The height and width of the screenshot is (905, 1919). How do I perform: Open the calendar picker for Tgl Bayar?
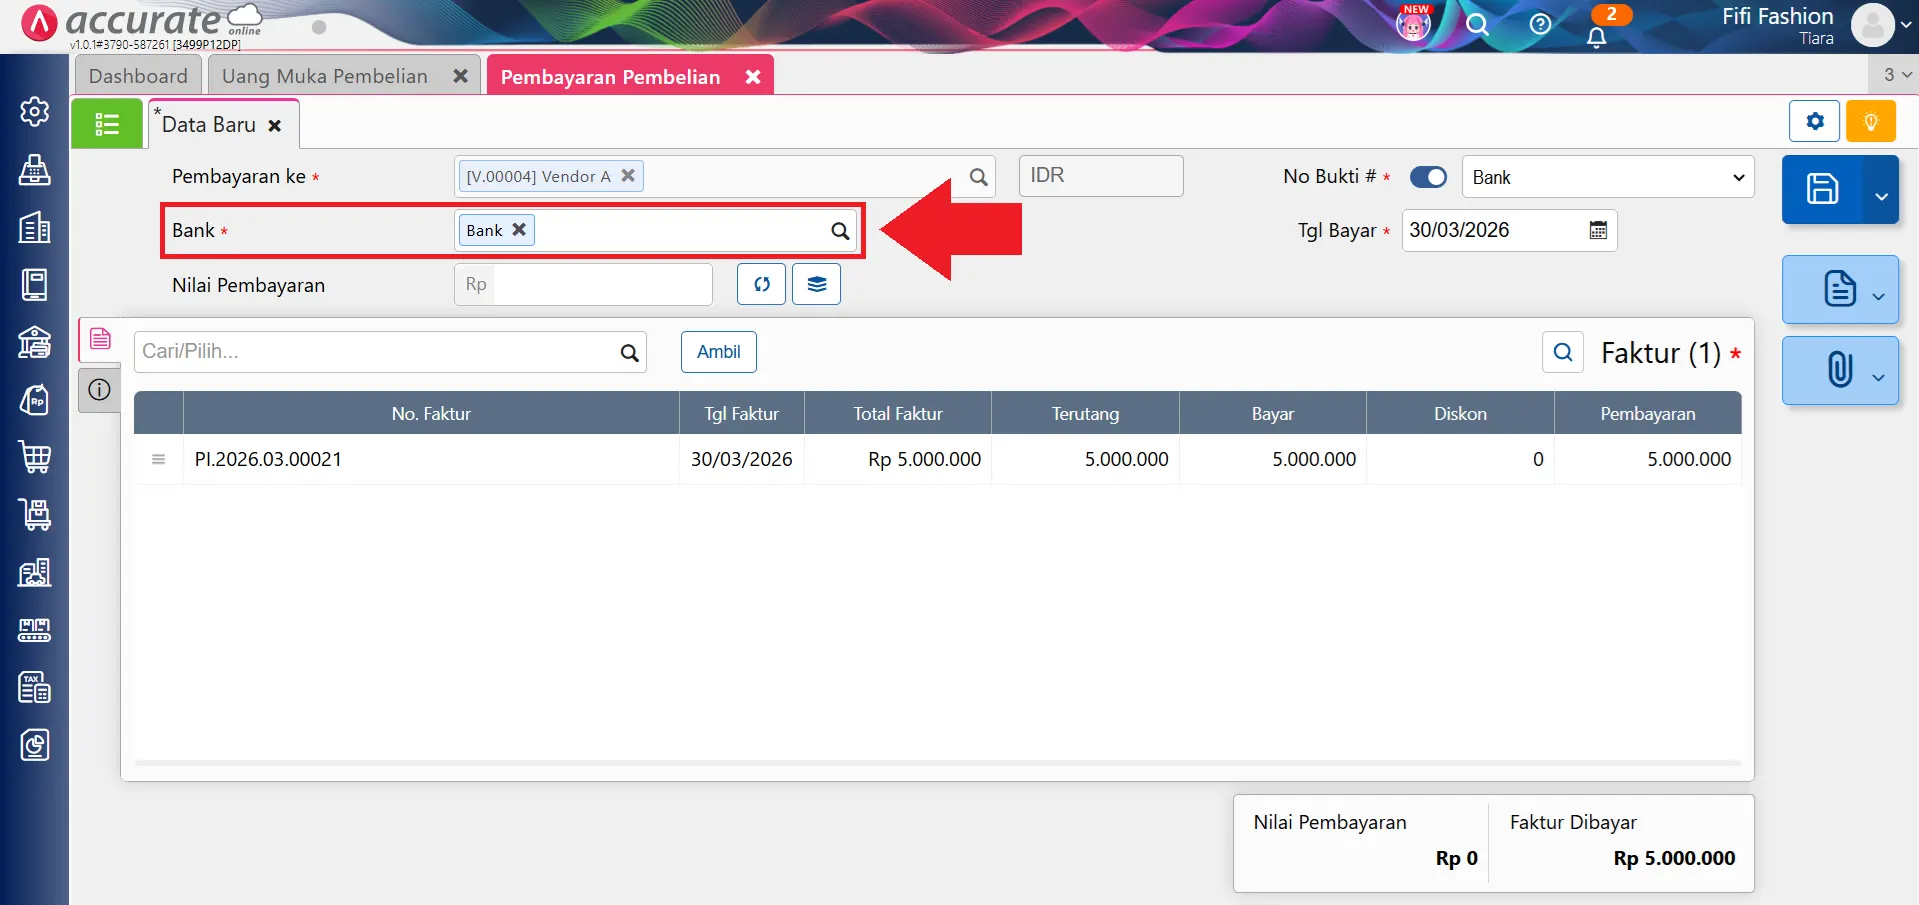(1598, 231)
